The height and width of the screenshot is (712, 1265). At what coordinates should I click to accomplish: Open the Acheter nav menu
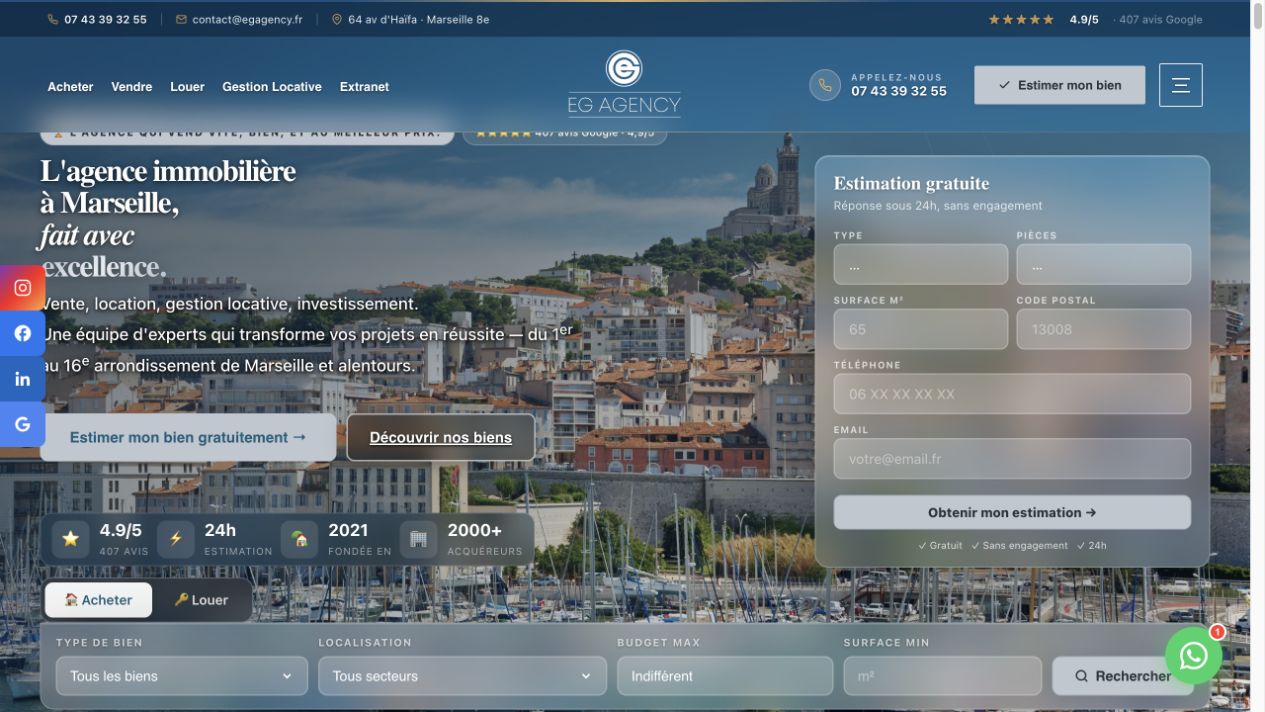click(x=70, y=87)
